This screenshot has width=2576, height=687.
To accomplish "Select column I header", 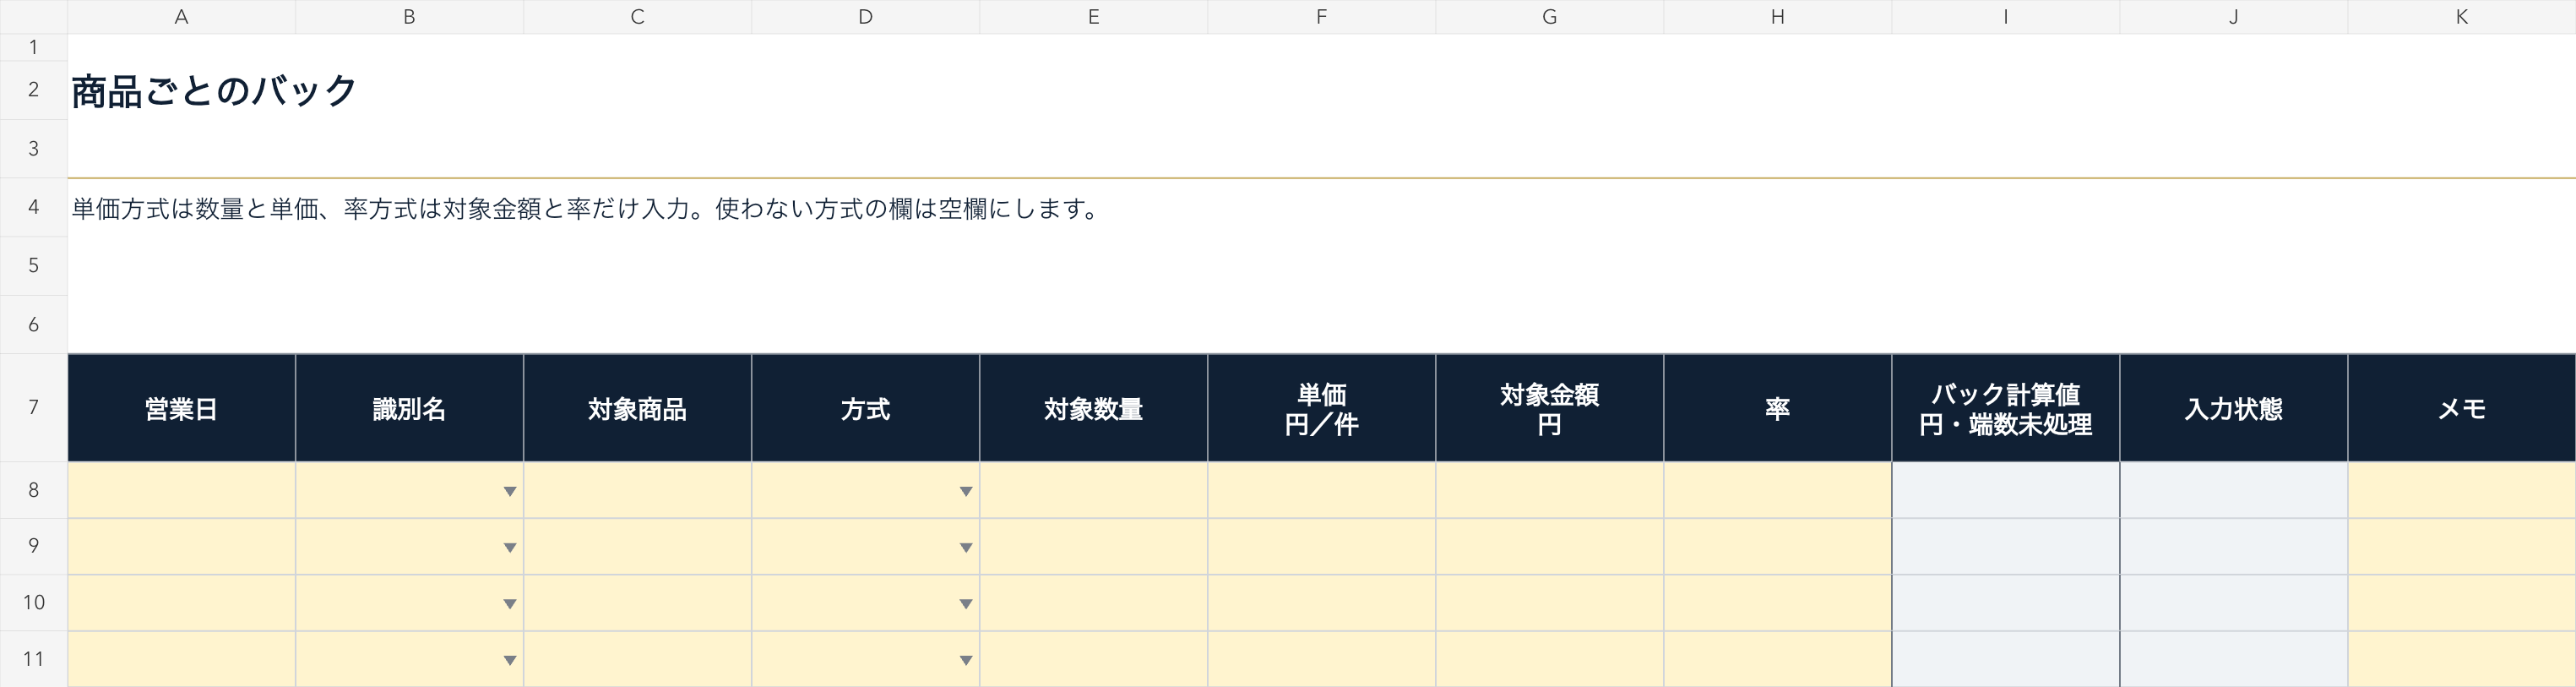I will (2005, 17).
